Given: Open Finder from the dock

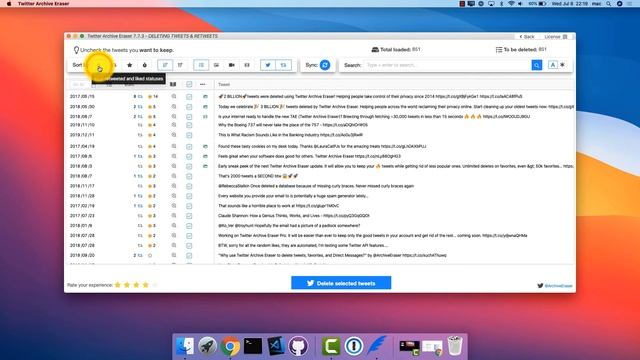Looking at the screenshot, I should coord(185,346).
